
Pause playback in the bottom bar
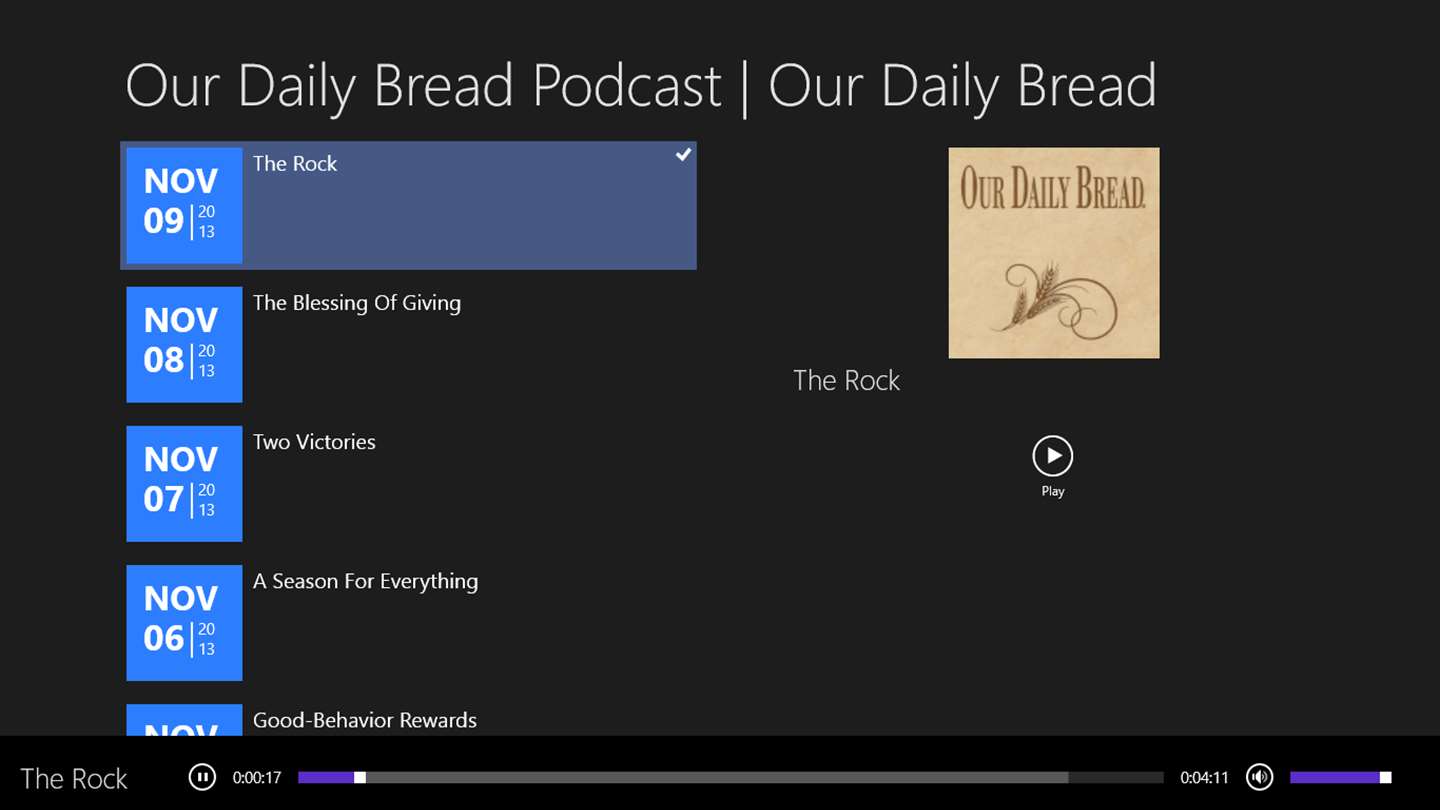pos(202,777)
